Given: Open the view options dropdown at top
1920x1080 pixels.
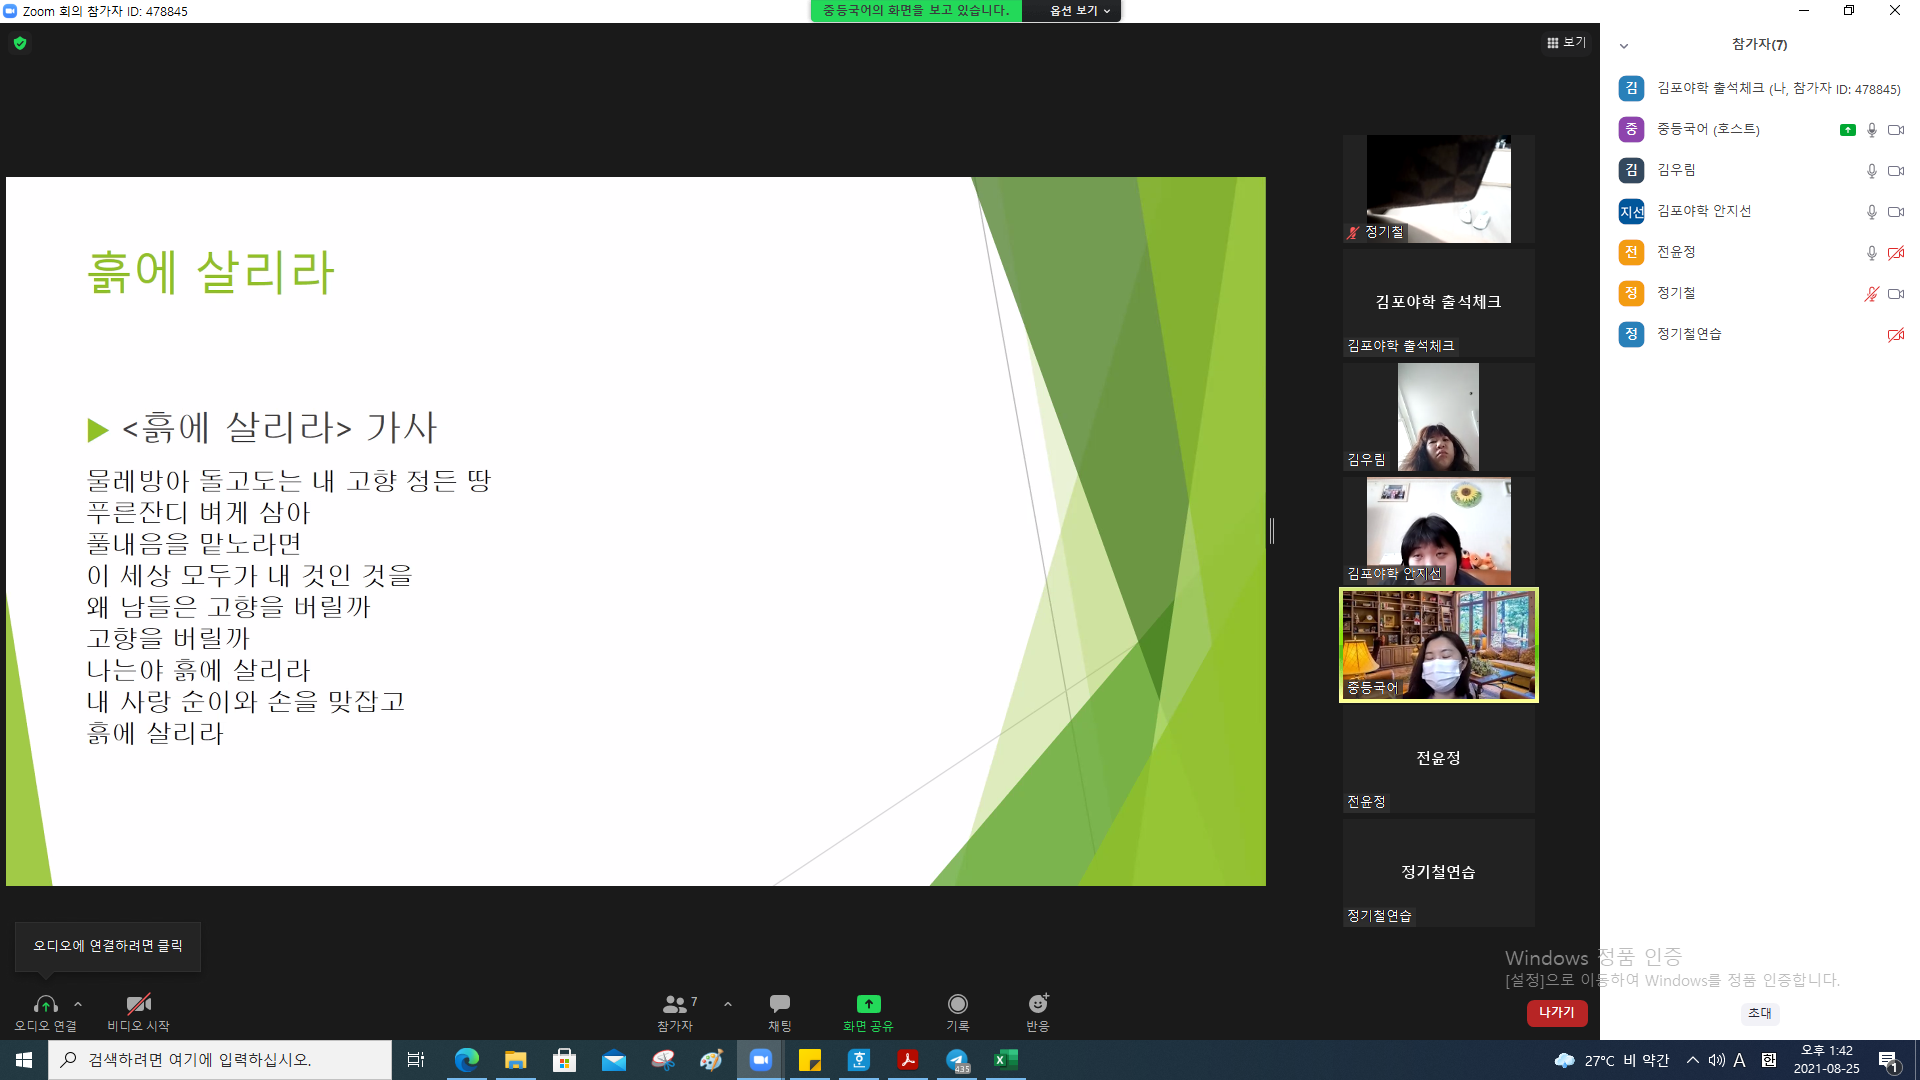Looking at the screenshot, I should [x=1079, y=11].
